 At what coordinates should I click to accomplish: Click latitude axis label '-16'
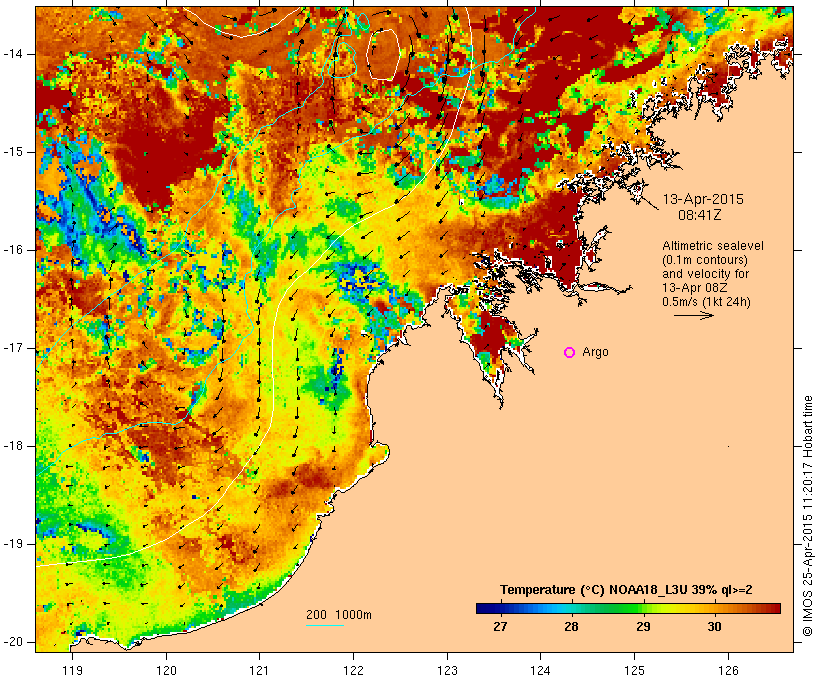tap(12, 250)
